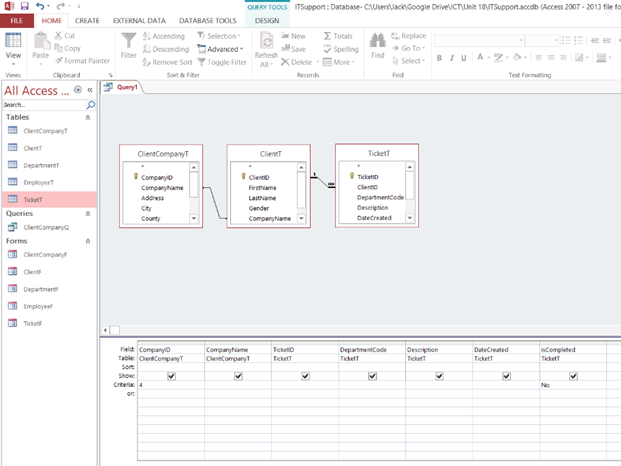
Task: Select CompanyName field in ClientT table box
Action: pos(269,219)
